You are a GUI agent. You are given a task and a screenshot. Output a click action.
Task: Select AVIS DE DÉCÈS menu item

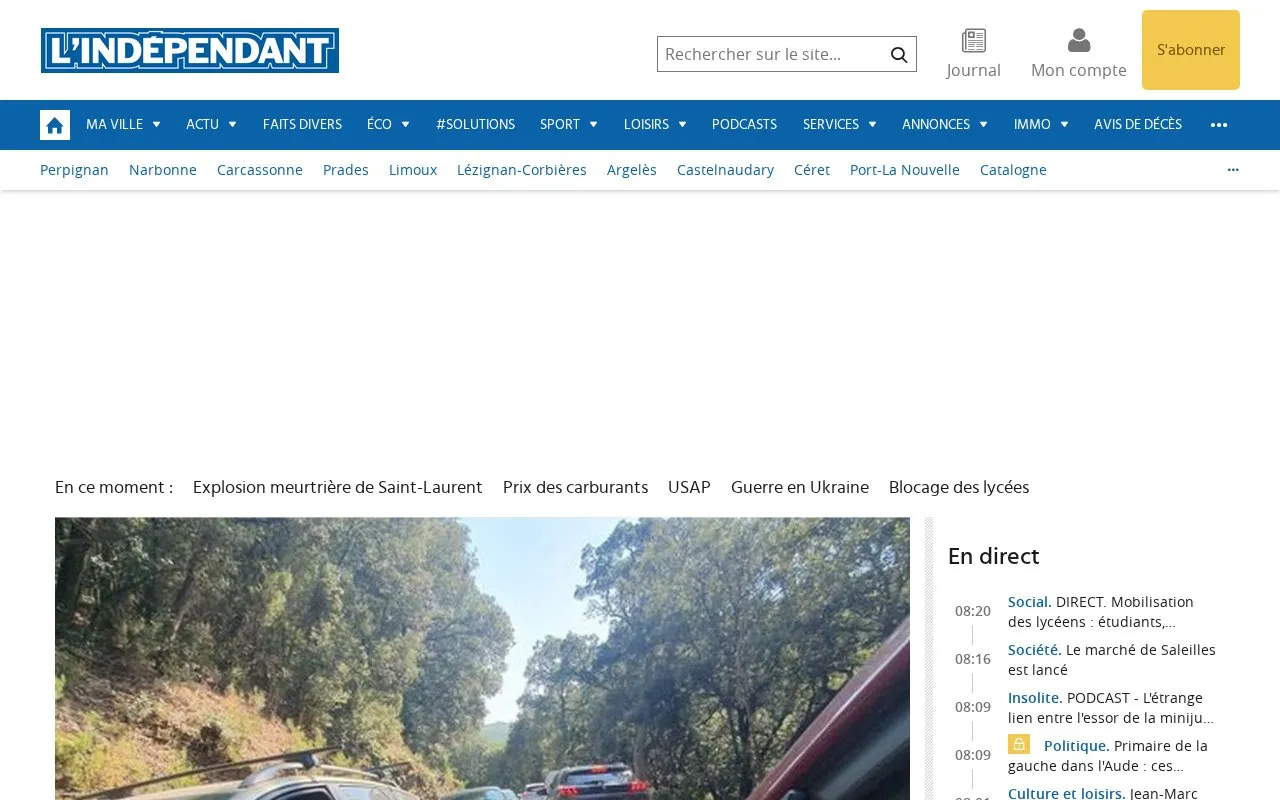[x=1138, y=125]
